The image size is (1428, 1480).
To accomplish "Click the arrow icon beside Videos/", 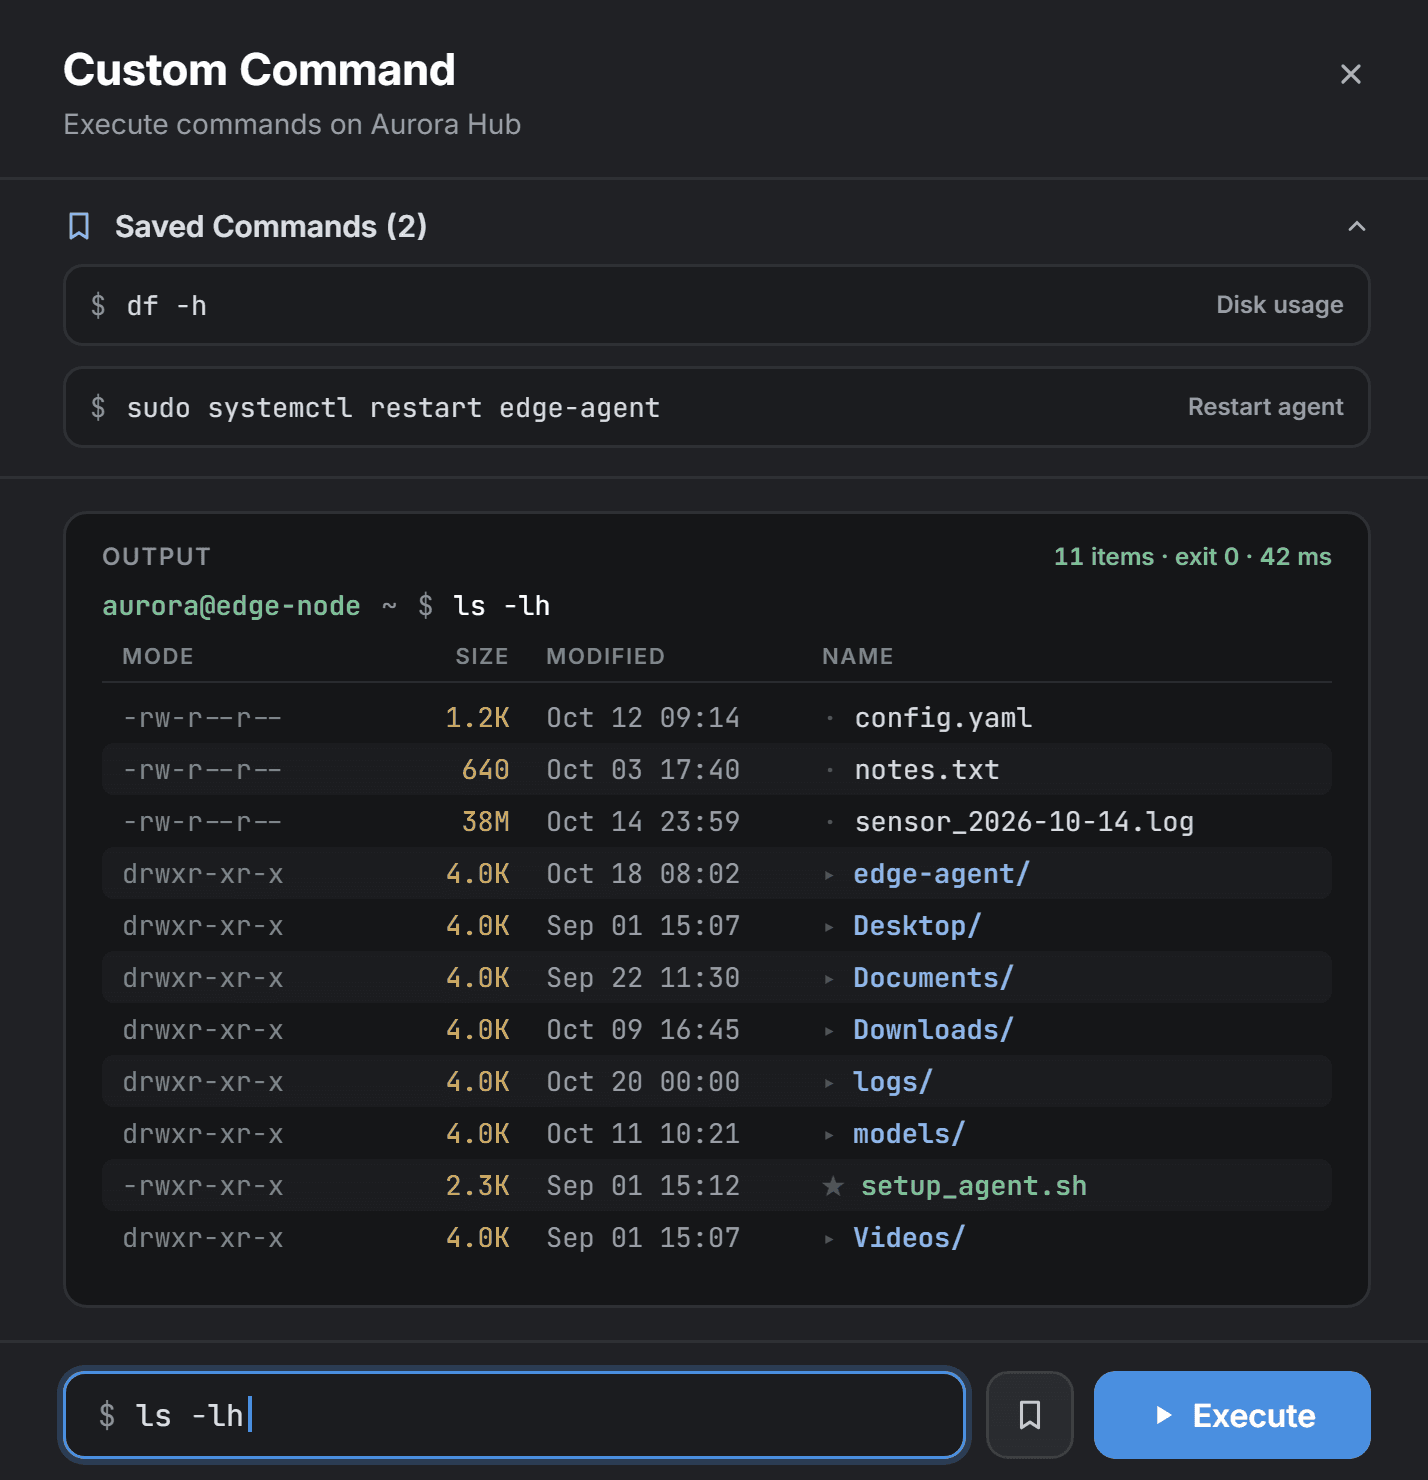I will point(829,1239).
